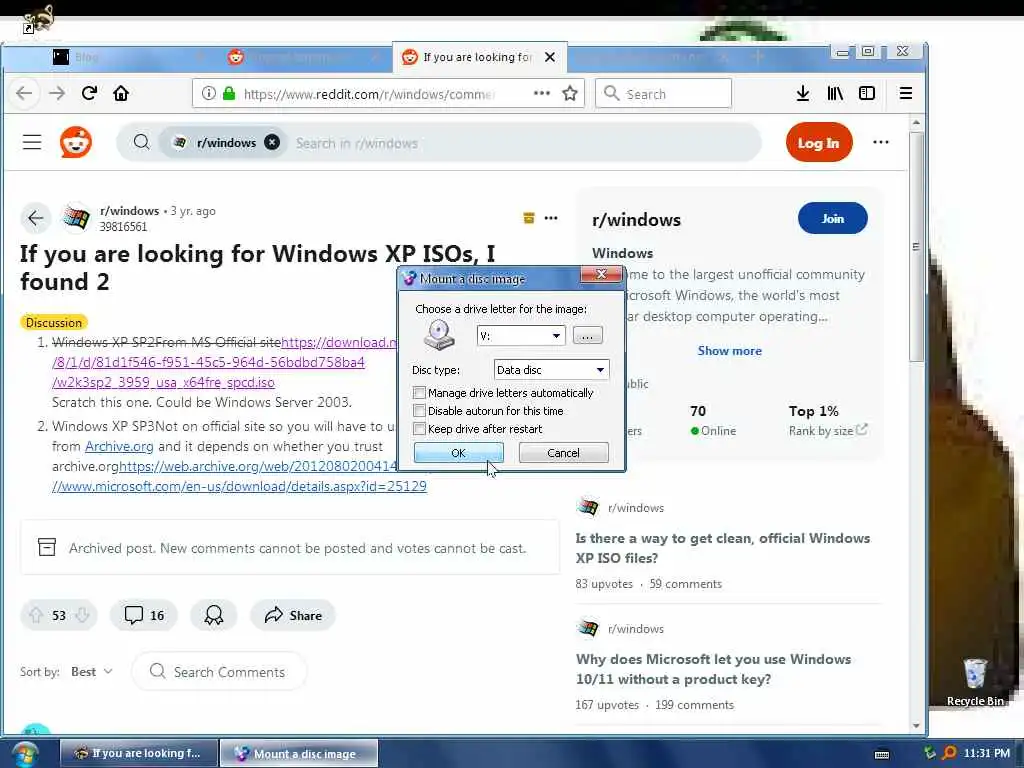Open 'Is there a way to get clean' post
The width and height of the screenshot is (1024, 768).
pos(722,548)
